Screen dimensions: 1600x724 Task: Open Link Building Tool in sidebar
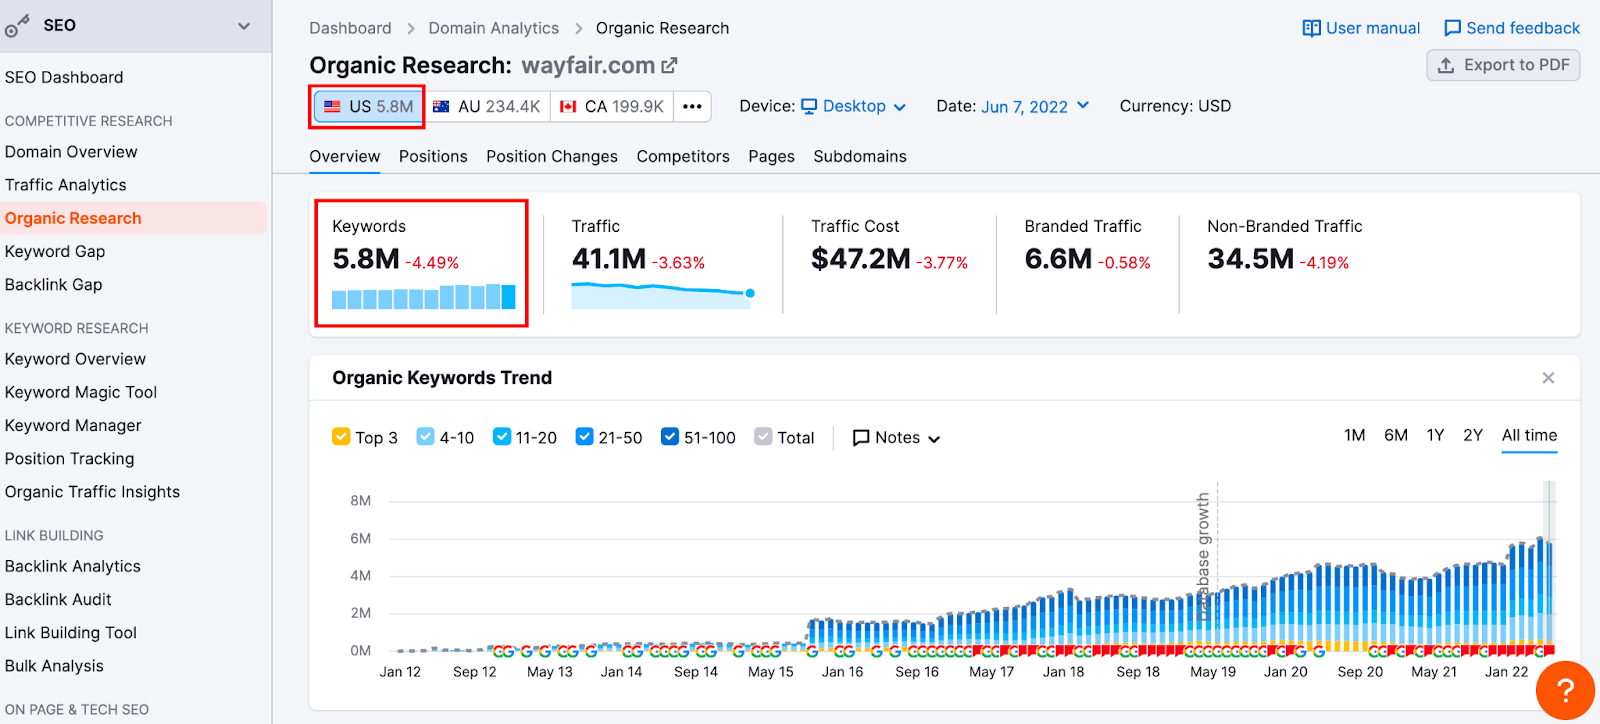pyautogui.click(x=71, y=633)
